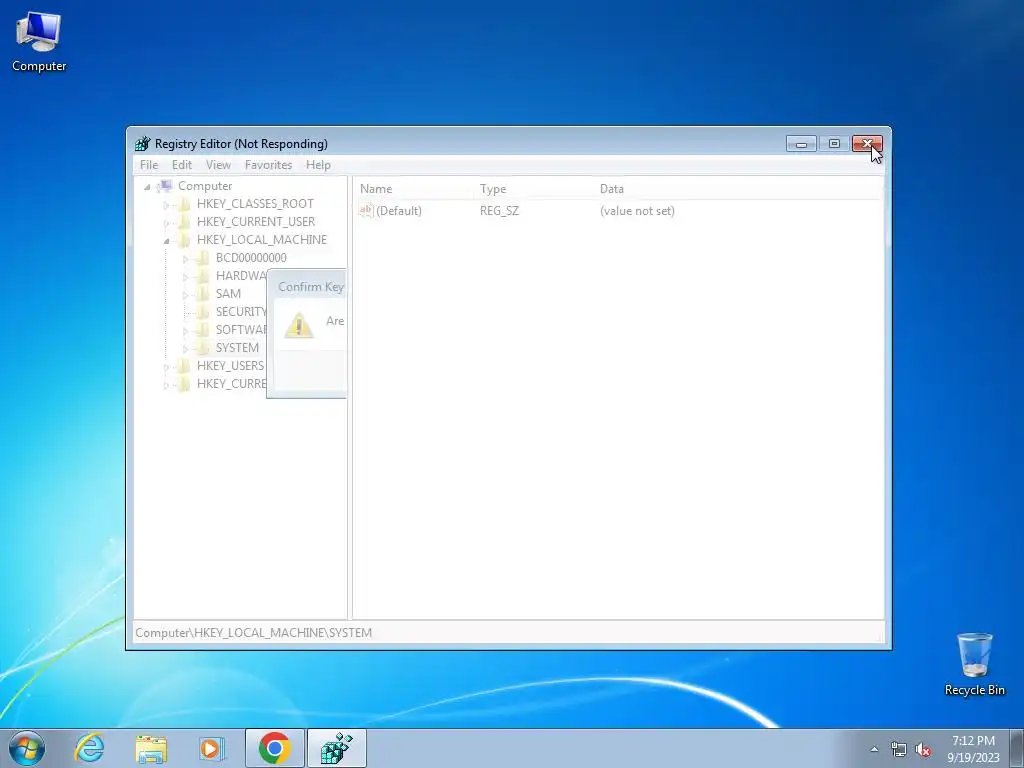The width and height of the screenshot is (1024, 768).
Task: Open the Computer desktop icon
Action: 39,41
